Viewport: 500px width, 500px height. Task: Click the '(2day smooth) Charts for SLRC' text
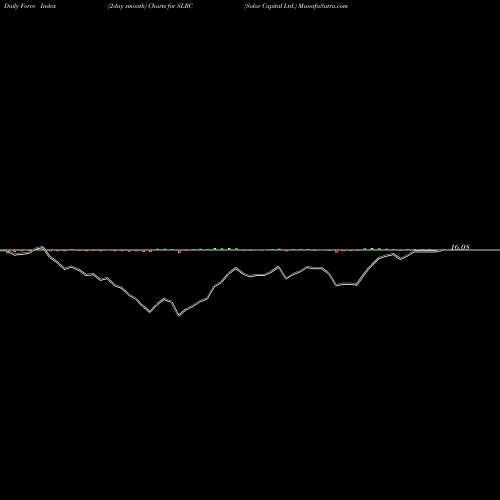pos(150,6)
